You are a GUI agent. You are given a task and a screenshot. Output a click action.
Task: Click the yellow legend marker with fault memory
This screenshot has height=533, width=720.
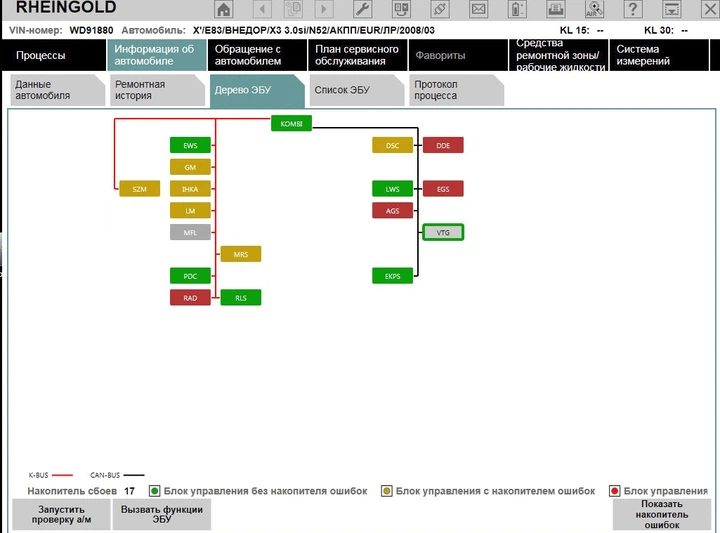click(387, 491)
